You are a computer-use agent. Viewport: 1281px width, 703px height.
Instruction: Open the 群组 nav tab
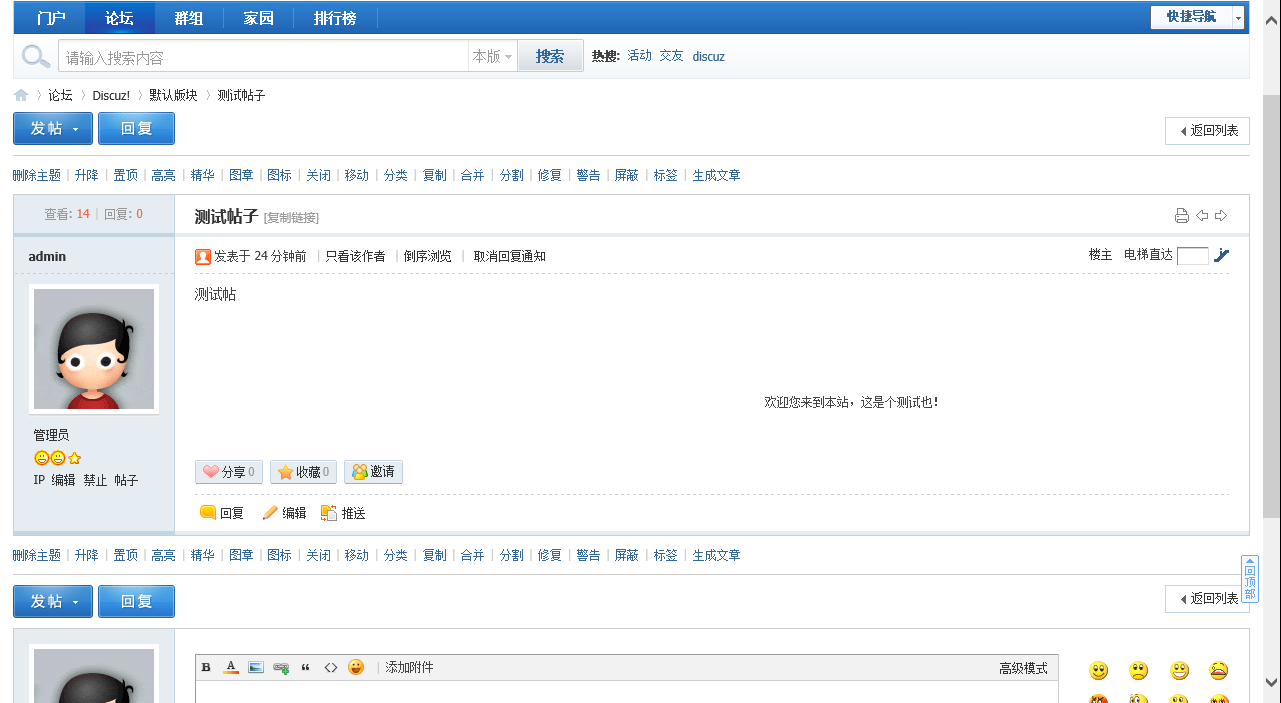coord(189,18)
